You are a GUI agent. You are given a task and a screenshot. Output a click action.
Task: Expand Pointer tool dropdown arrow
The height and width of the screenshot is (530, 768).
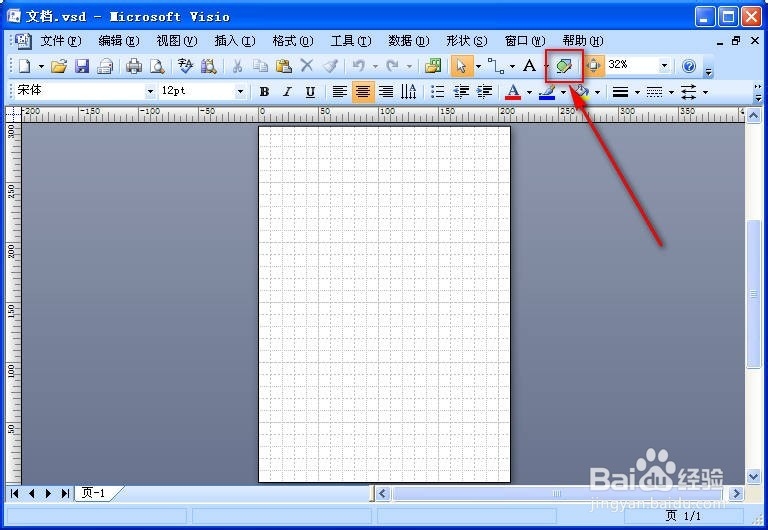[479, 66]
